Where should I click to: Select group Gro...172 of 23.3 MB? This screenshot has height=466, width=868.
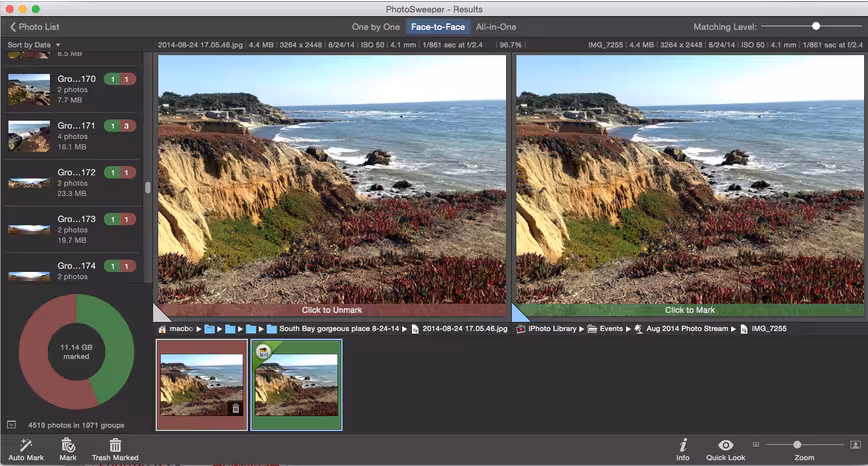tap(73, 183)
